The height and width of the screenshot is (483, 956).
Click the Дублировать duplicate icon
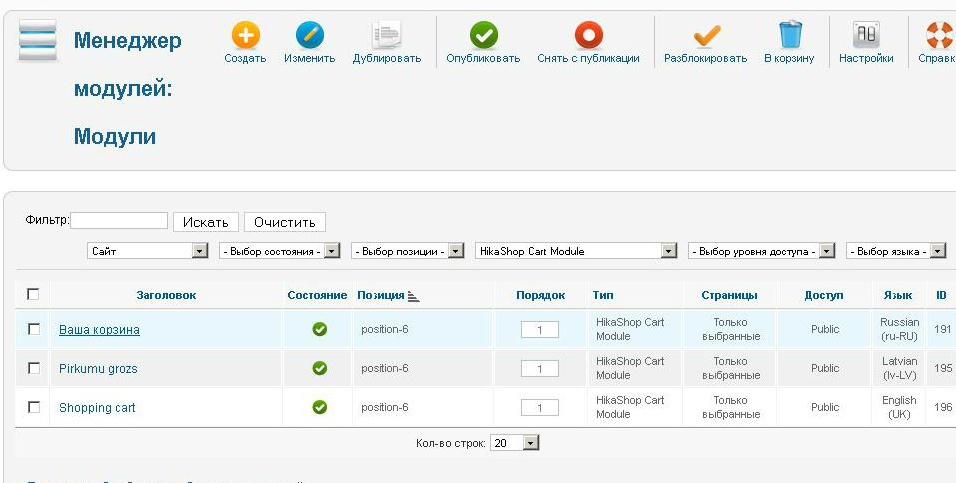(387, 35)
